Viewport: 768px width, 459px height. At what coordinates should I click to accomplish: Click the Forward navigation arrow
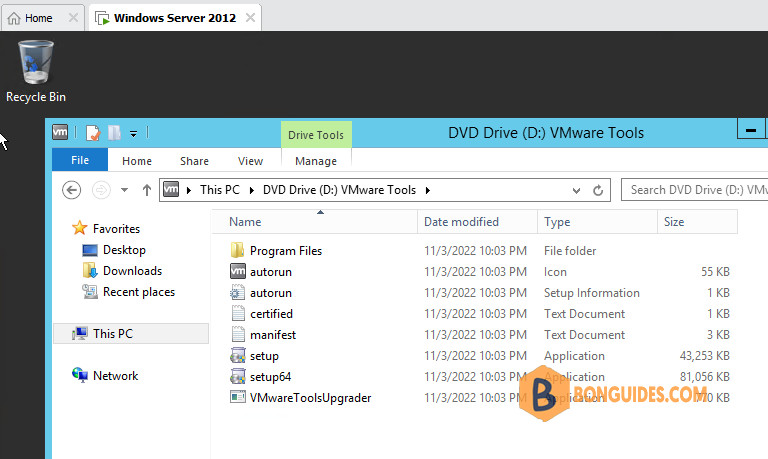pos(101,190)
